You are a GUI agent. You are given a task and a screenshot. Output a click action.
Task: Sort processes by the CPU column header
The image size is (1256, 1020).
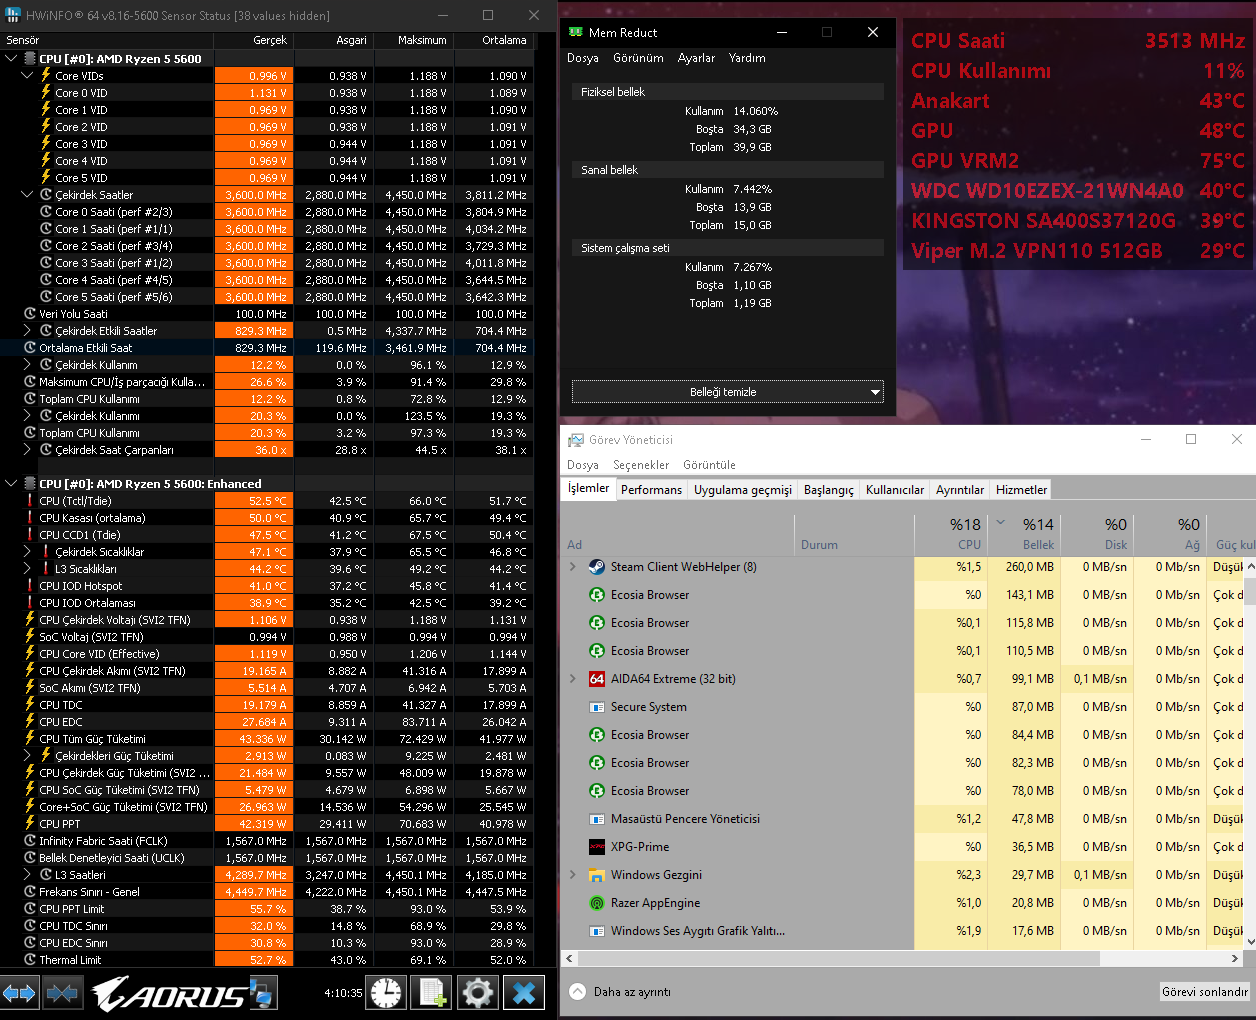(x=951, y=534)
